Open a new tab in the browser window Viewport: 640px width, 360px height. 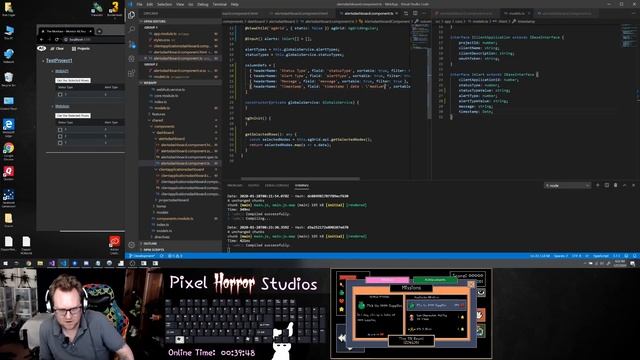click(x=99, y=31)
